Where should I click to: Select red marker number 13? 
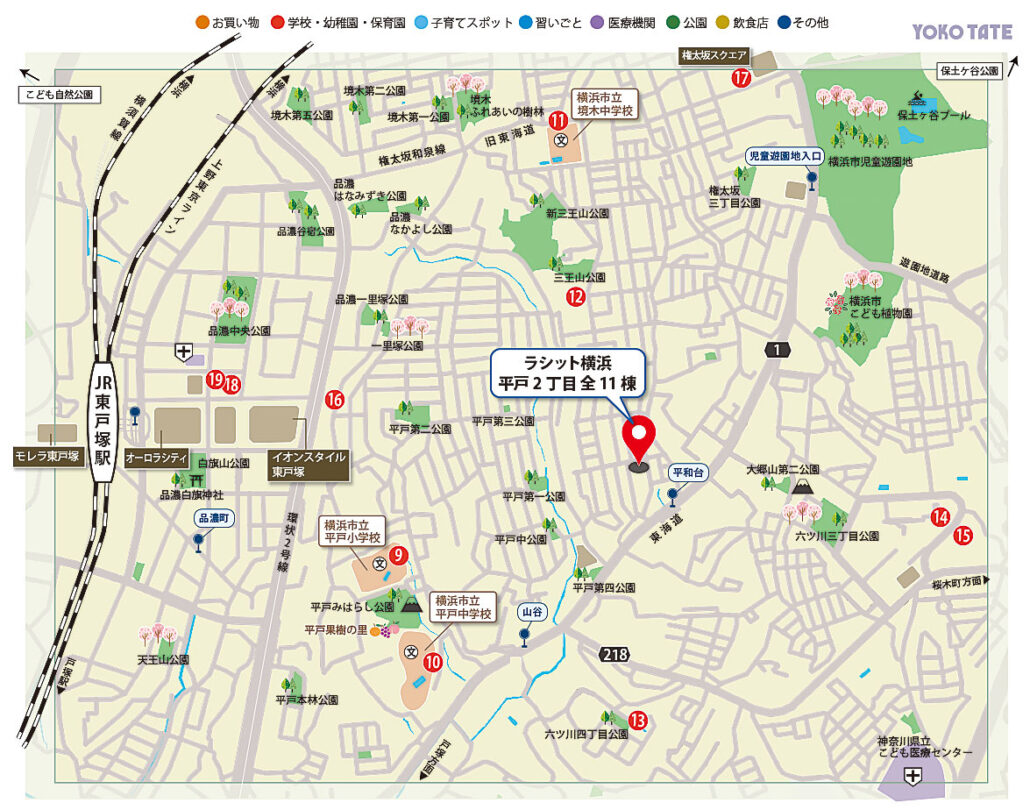[x=638, y=719]
